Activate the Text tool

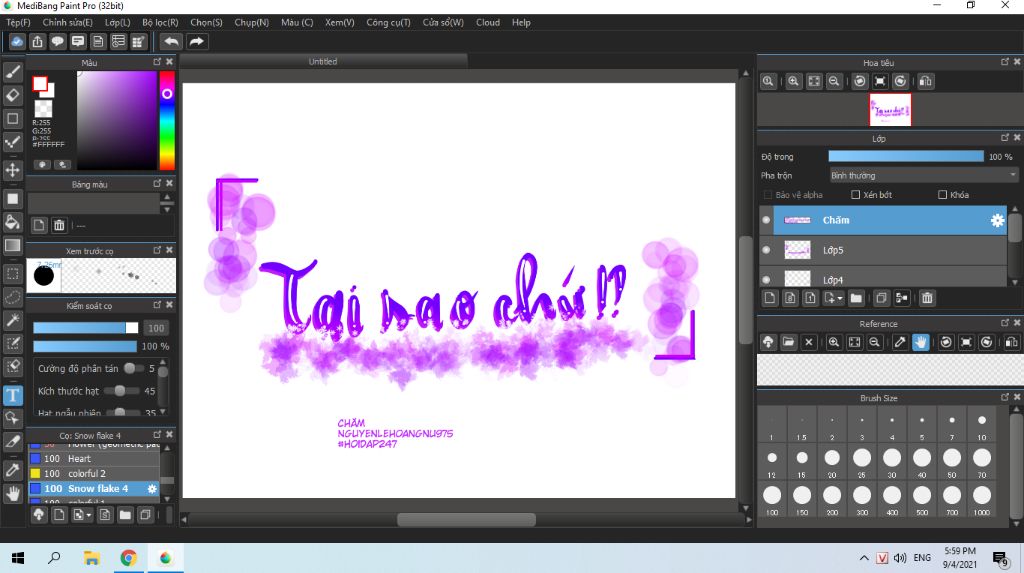click(13, 395)
